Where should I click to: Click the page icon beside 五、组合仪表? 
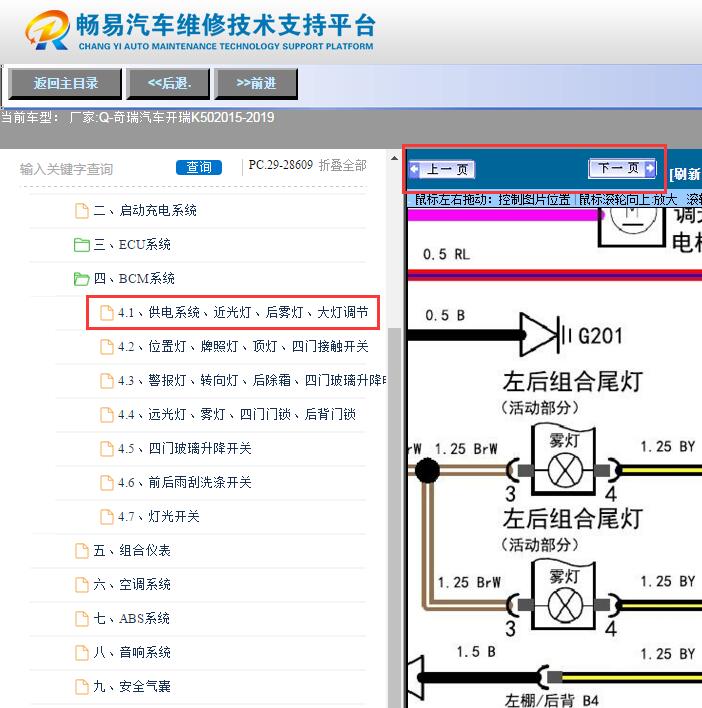coord(82,550)
